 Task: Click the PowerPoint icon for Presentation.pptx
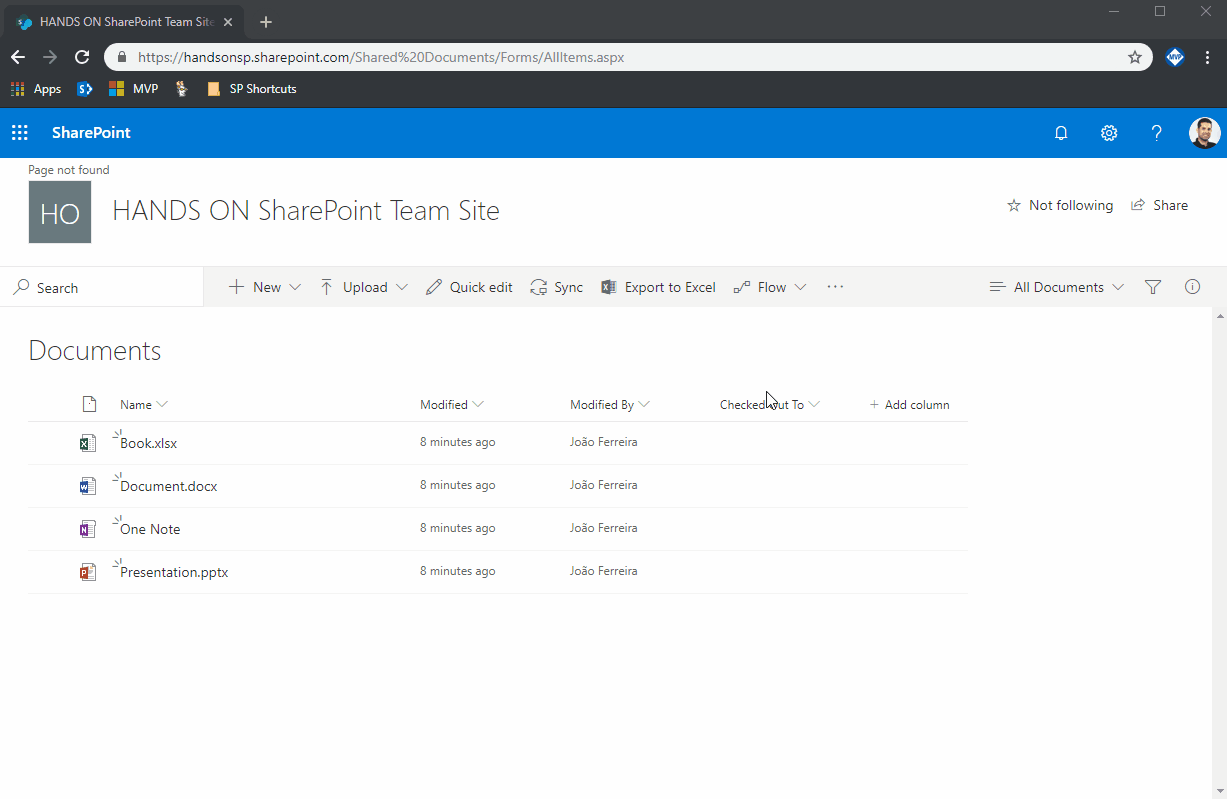click(88, 572)
